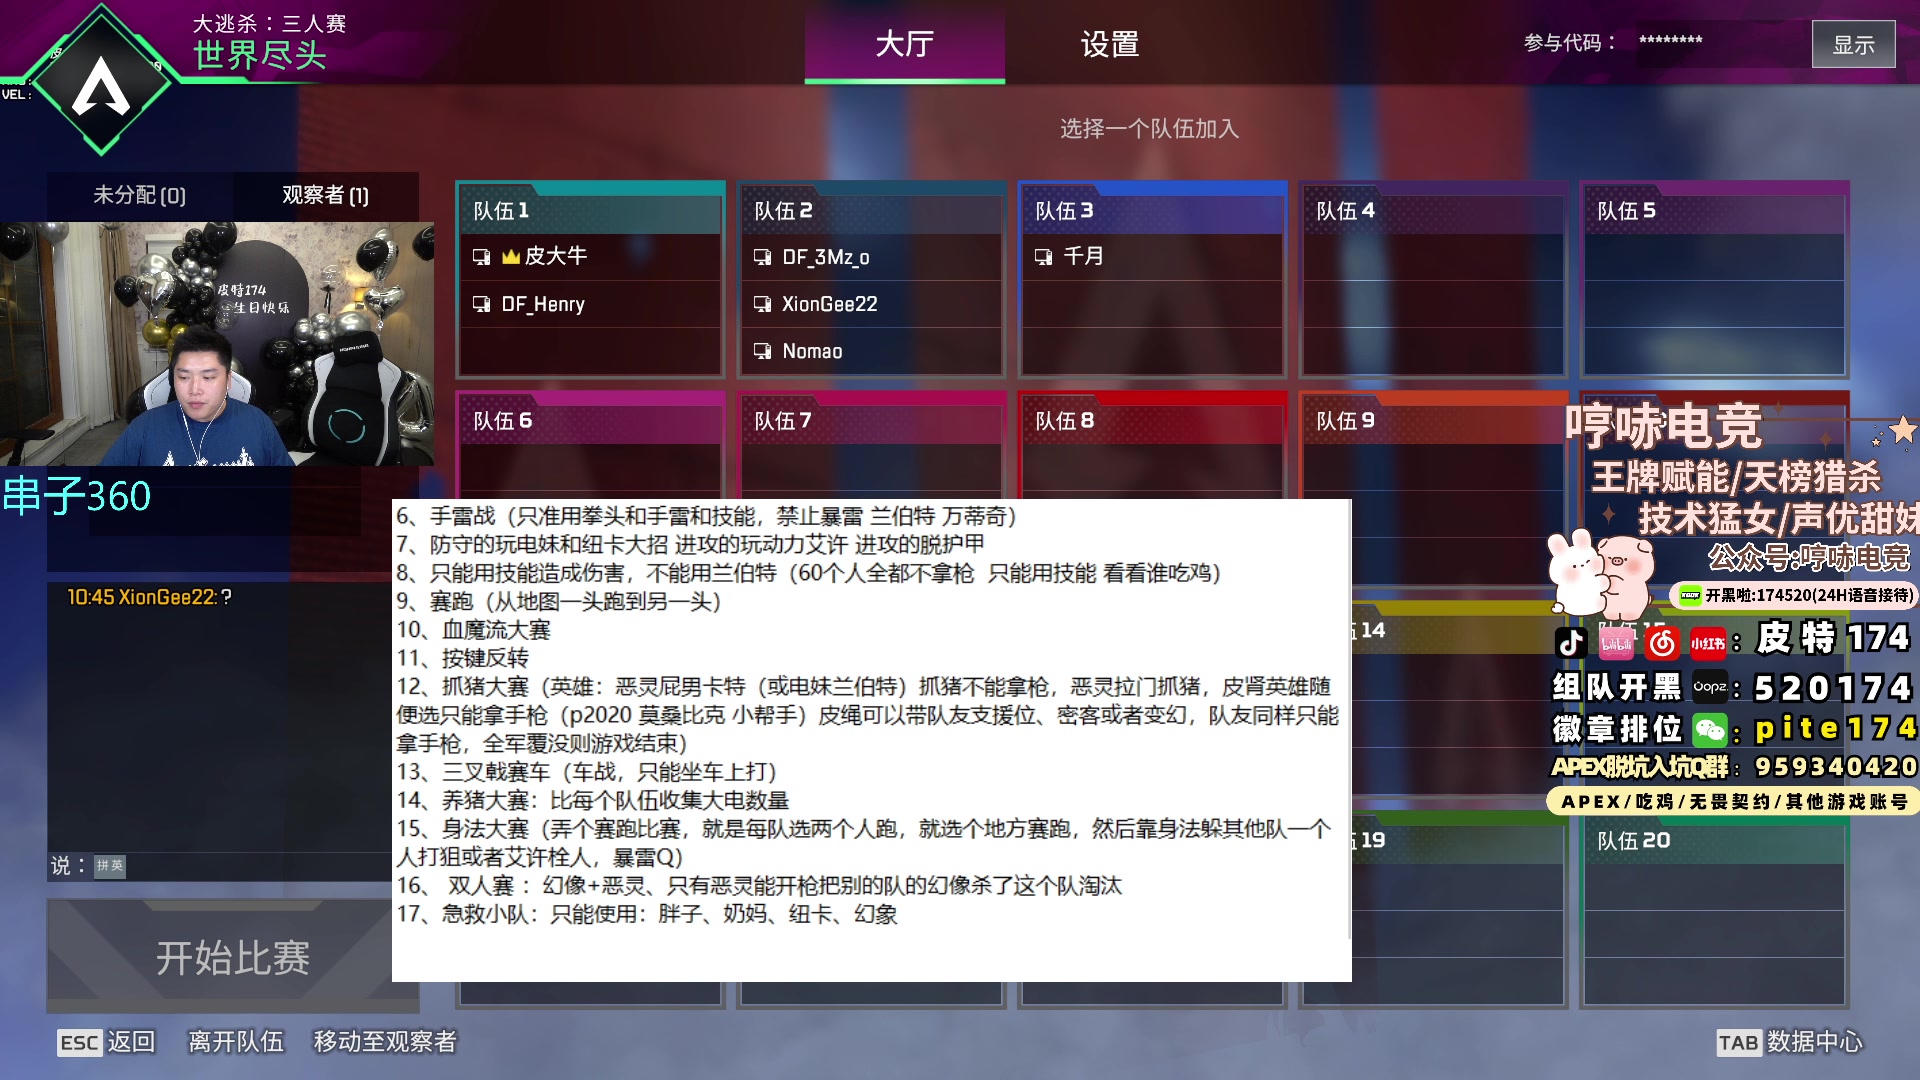Switch to 观察者 (1) list
1920x1080 pixels.
coord(325,195)
